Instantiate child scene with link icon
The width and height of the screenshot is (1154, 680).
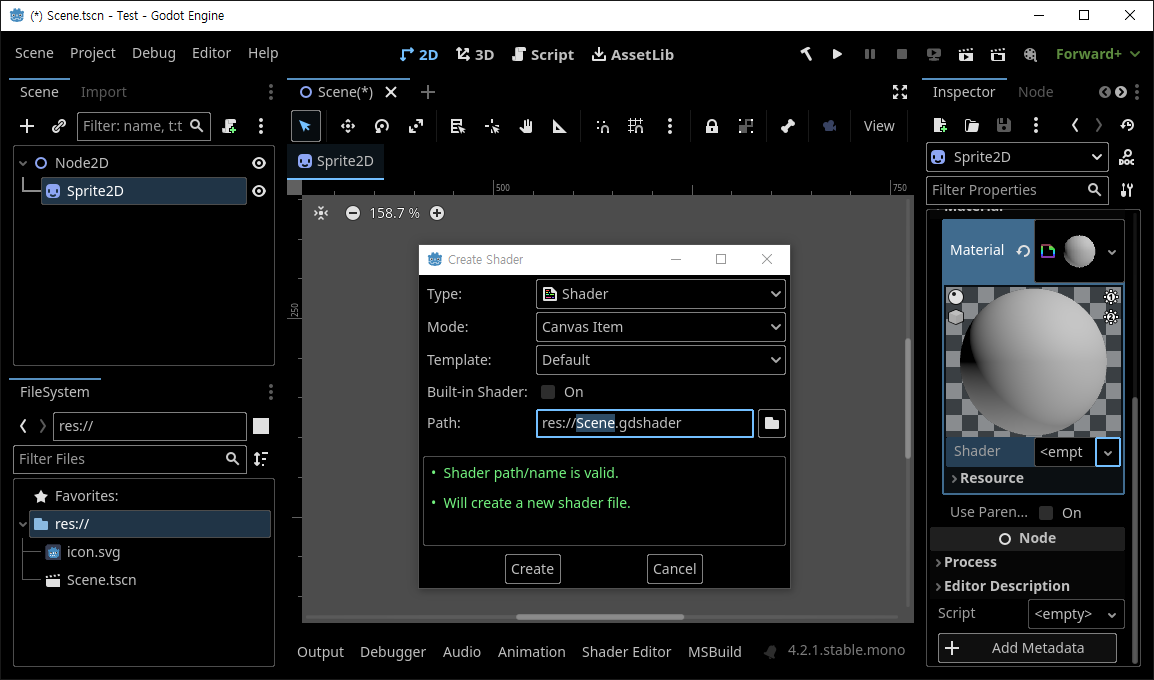(59, 126)
